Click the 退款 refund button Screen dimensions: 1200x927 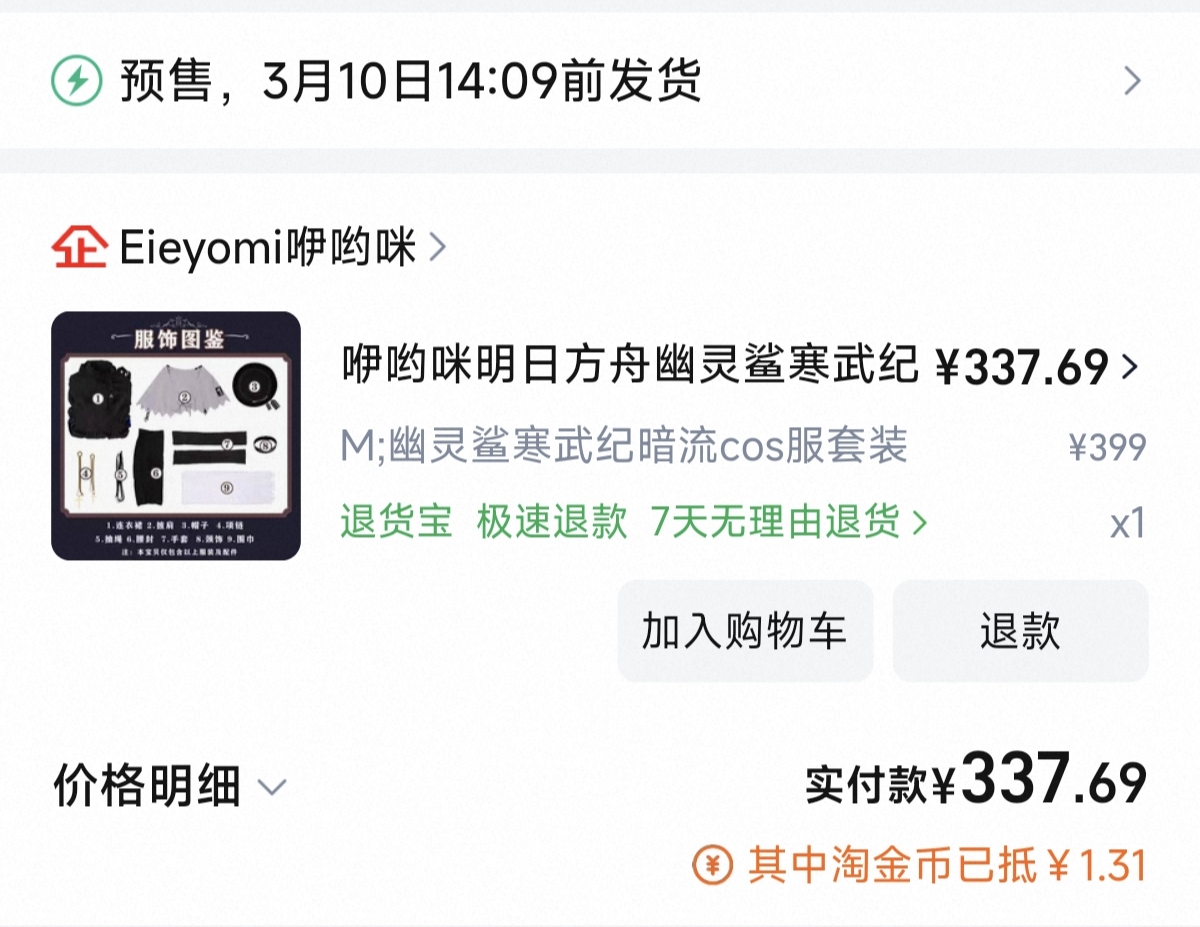(1021, 631)
